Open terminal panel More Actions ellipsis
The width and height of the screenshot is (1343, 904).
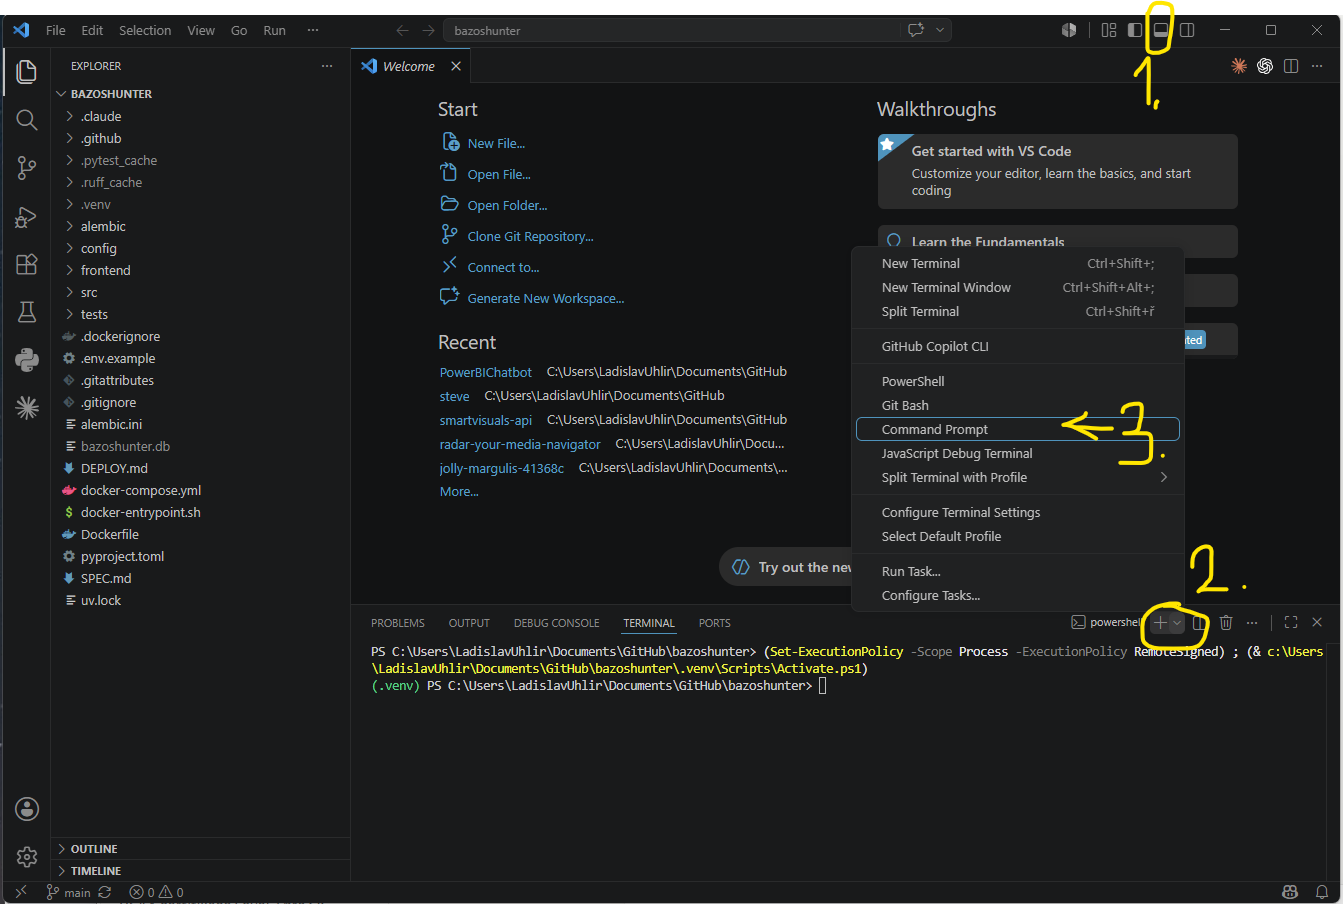coord(1252,622)
